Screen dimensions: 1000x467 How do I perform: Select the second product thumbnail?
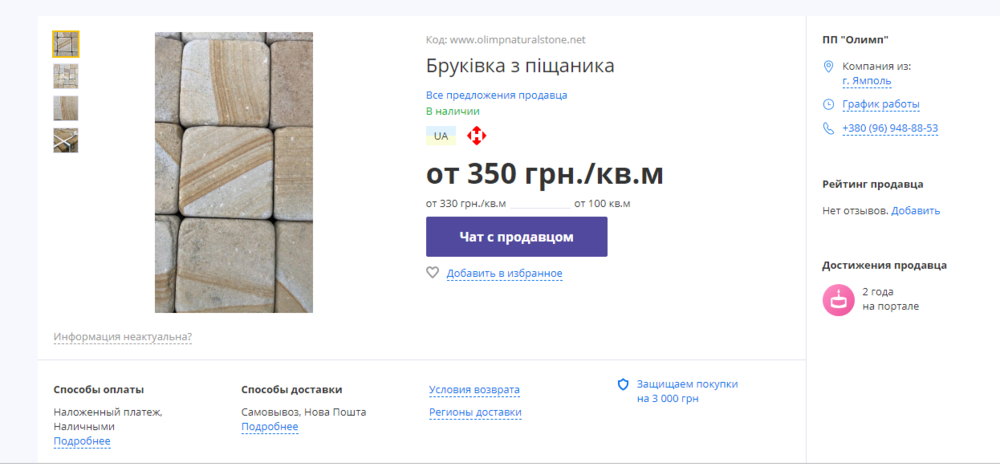[66, 76]
